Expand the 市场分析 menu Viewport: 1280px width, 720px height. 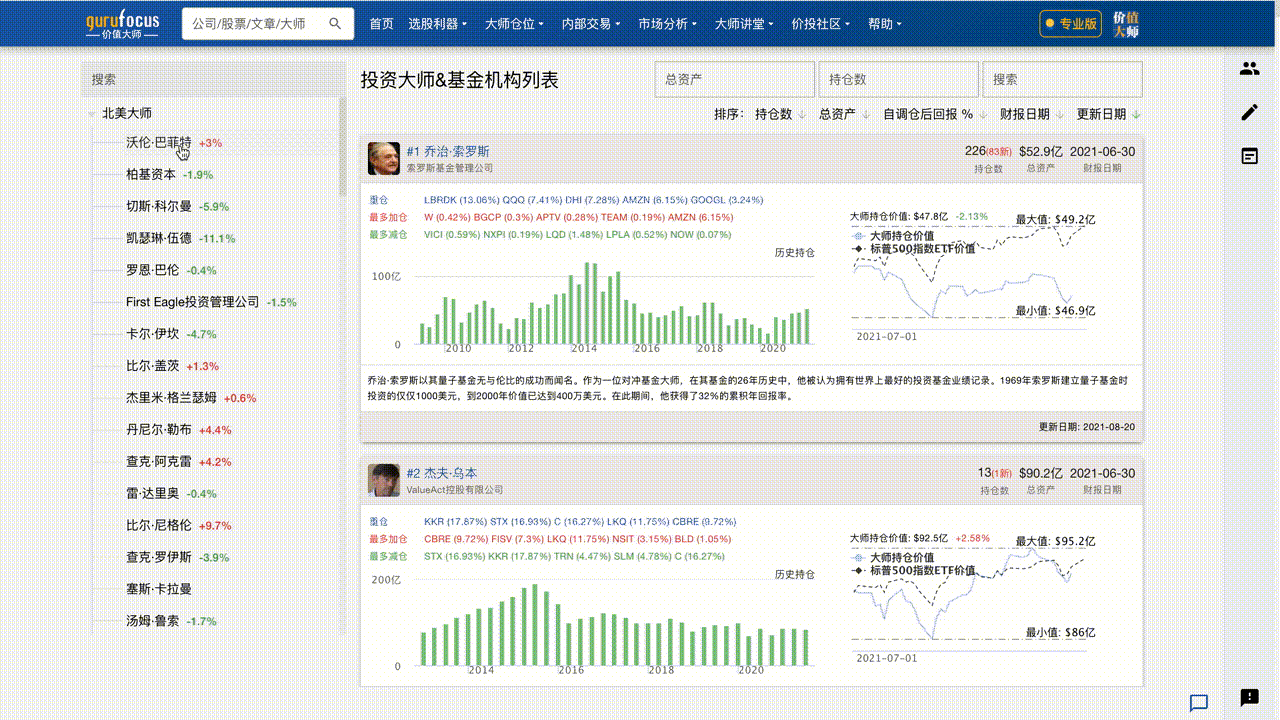(x=669, y=24)
